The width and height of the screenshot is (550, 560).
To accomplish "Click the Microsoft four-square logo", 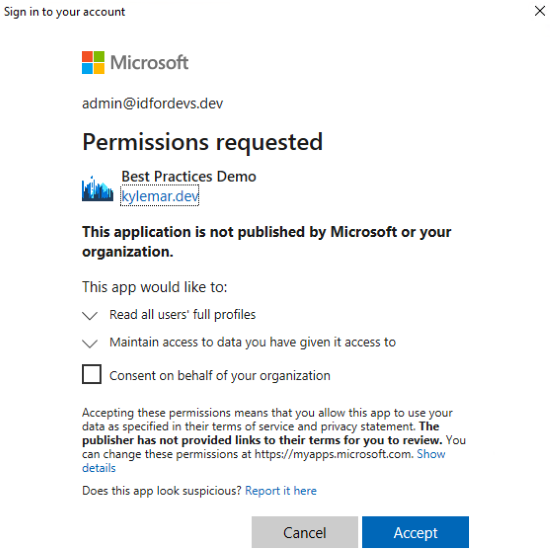I will tap(93, 62).
